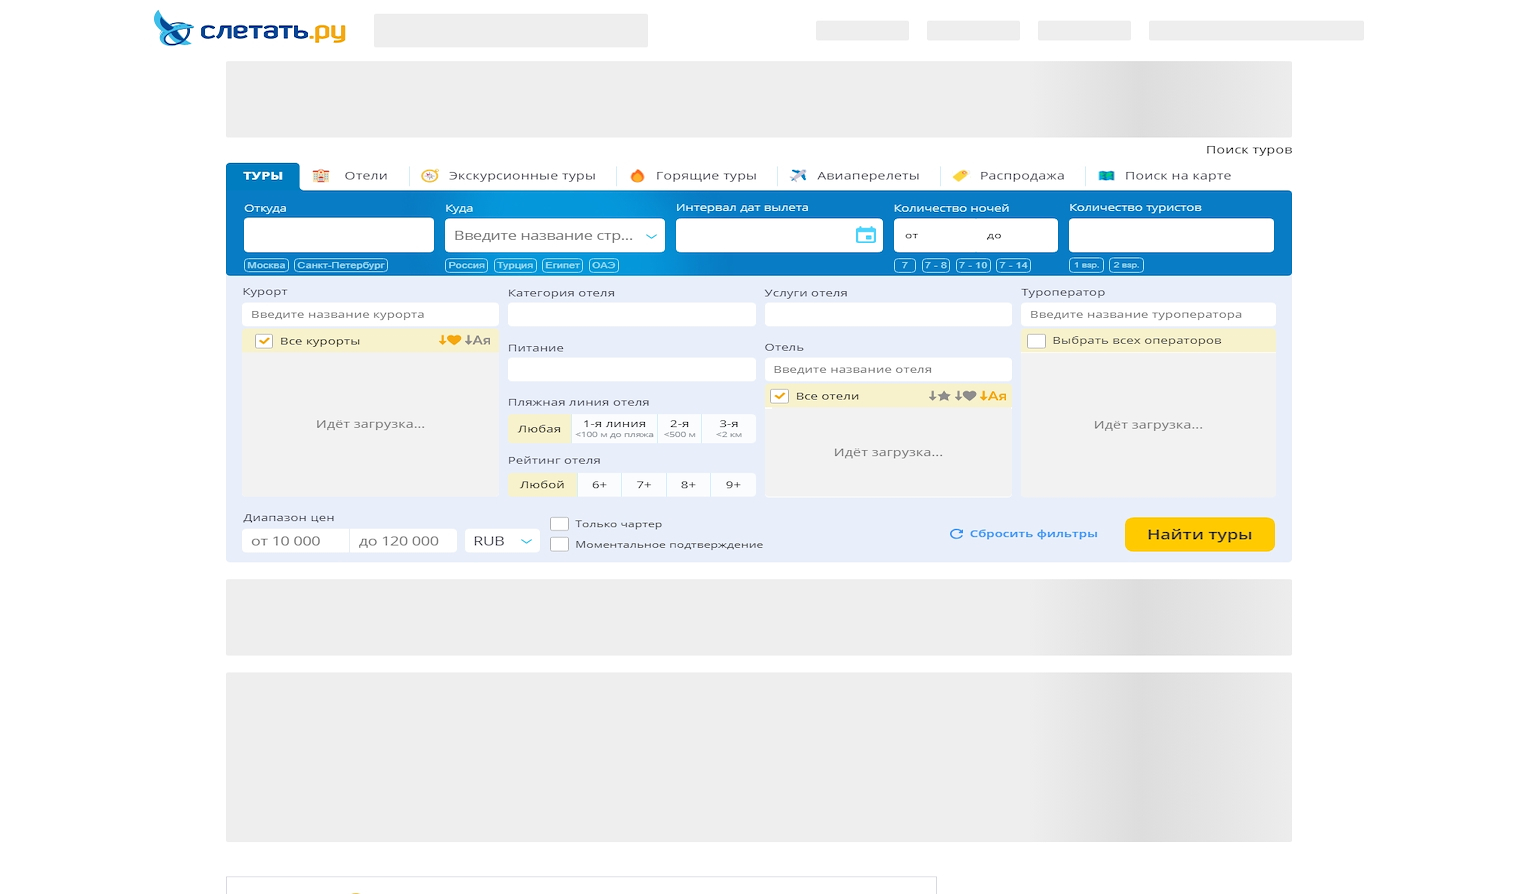
Task: Select 2-я beach line option
Action: [x=680, y=429]
